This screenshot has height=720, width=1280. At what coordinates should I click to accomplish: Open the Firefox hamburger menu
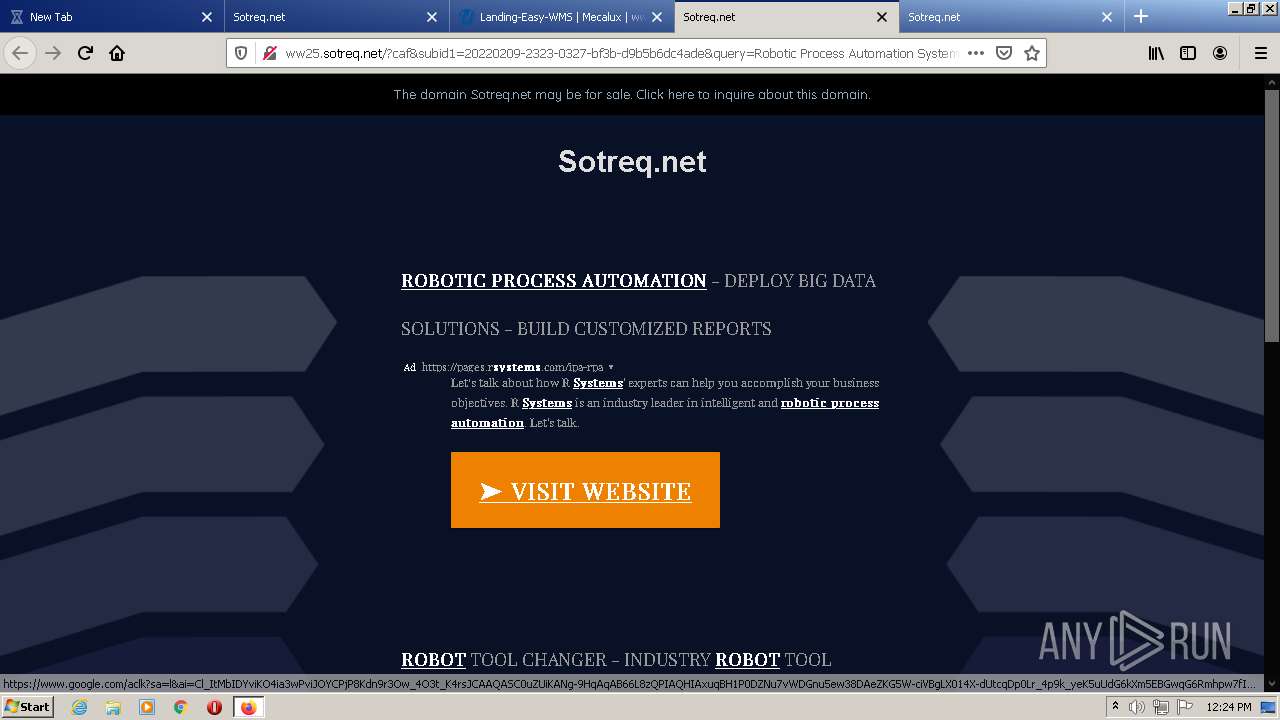pos(1260,53)
